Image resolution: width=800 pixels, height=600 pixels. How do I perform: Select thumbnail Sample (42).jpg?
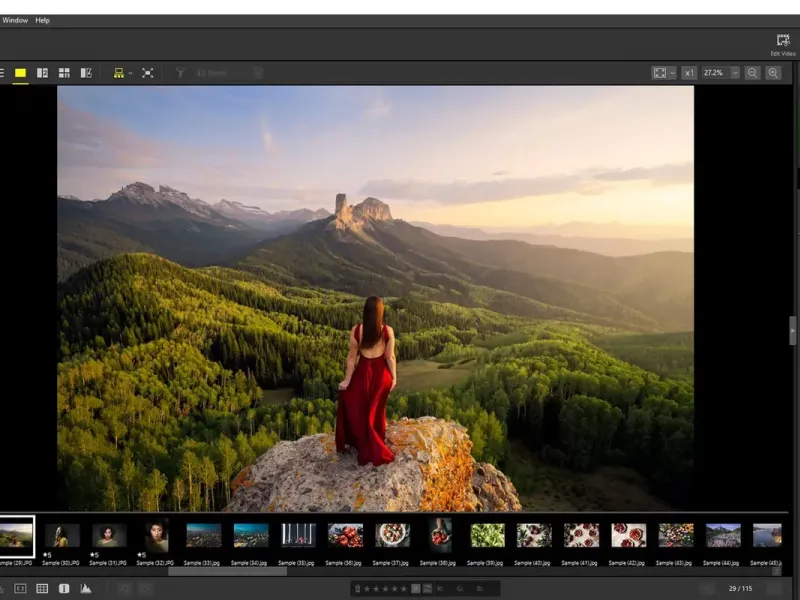pos(629,535)
